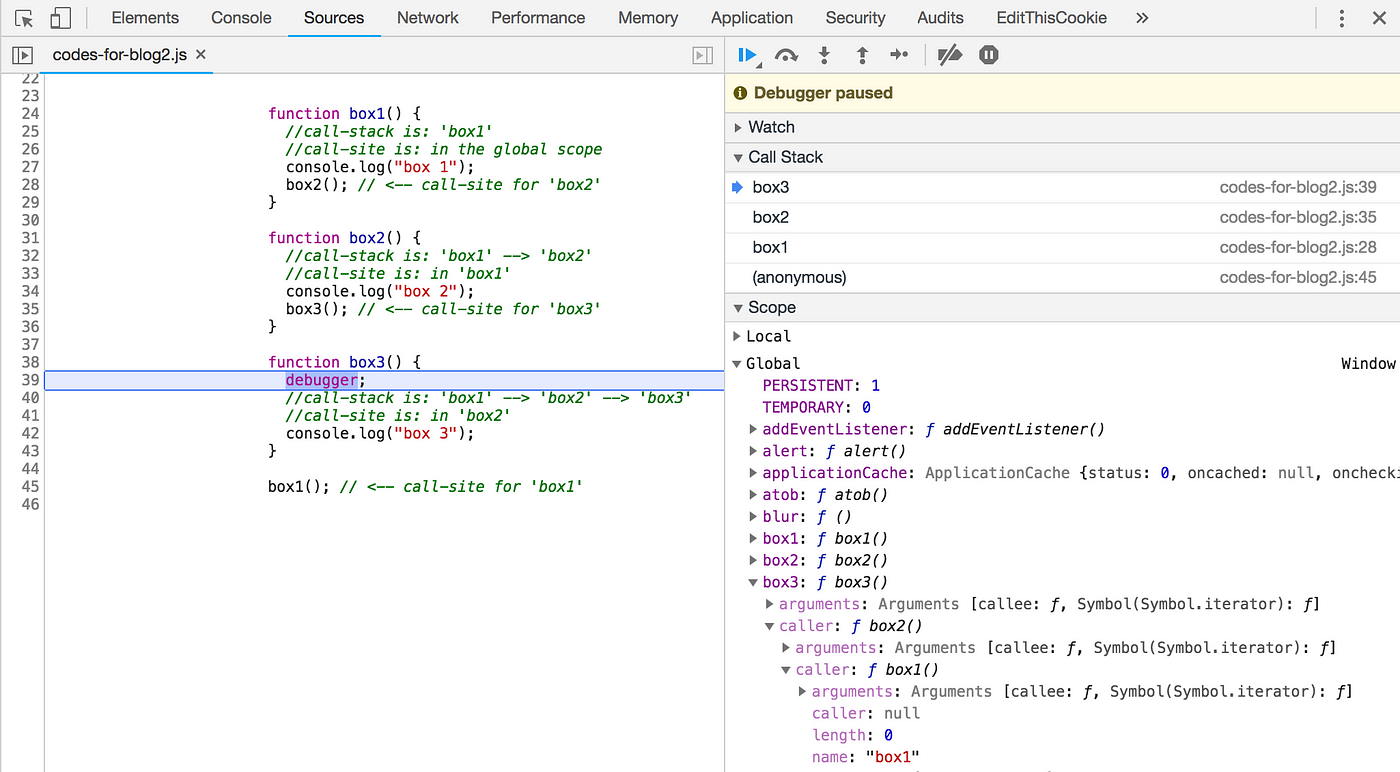Screen dimensions: 1400x772
Task: Click the Debugger paused banner
Action: 1062,93
